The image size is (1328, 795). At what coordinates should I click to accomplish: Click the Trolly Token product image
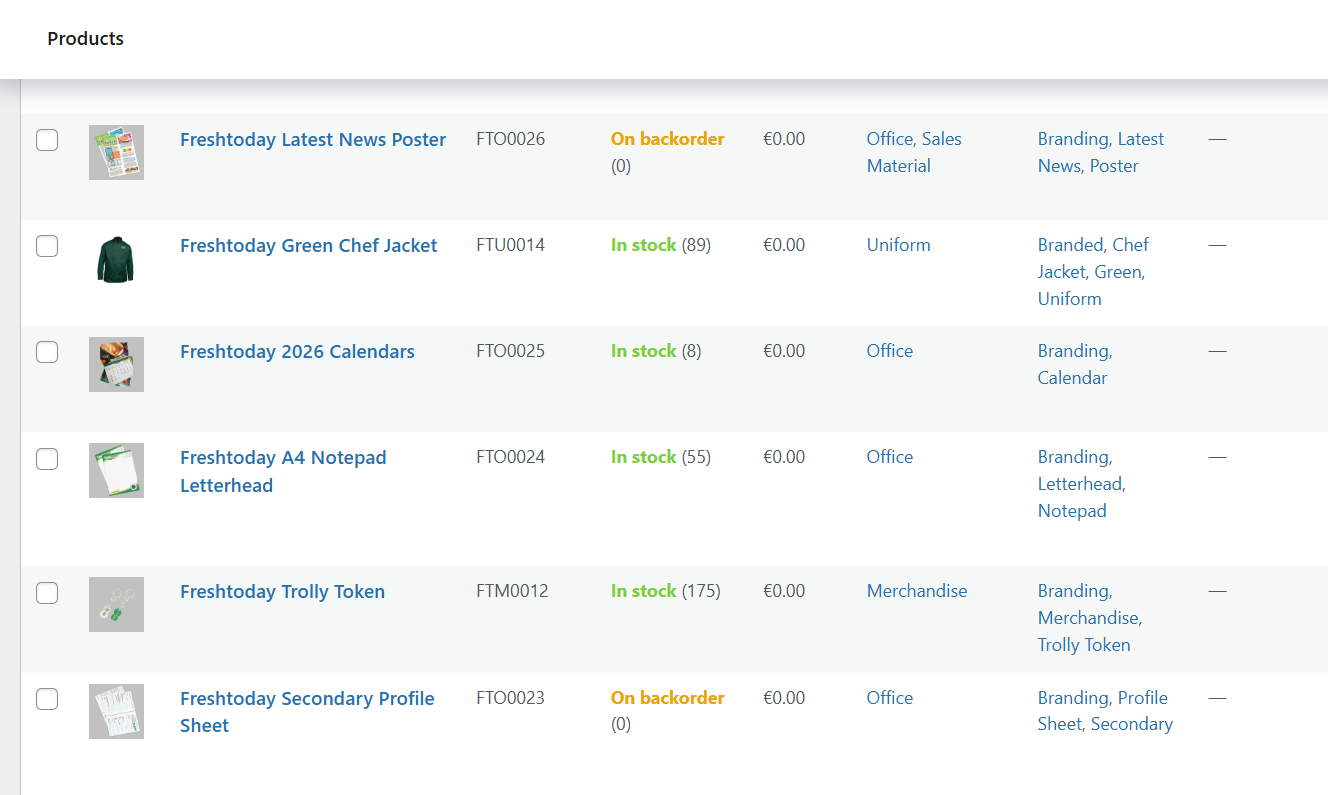[x=116, y=604]
